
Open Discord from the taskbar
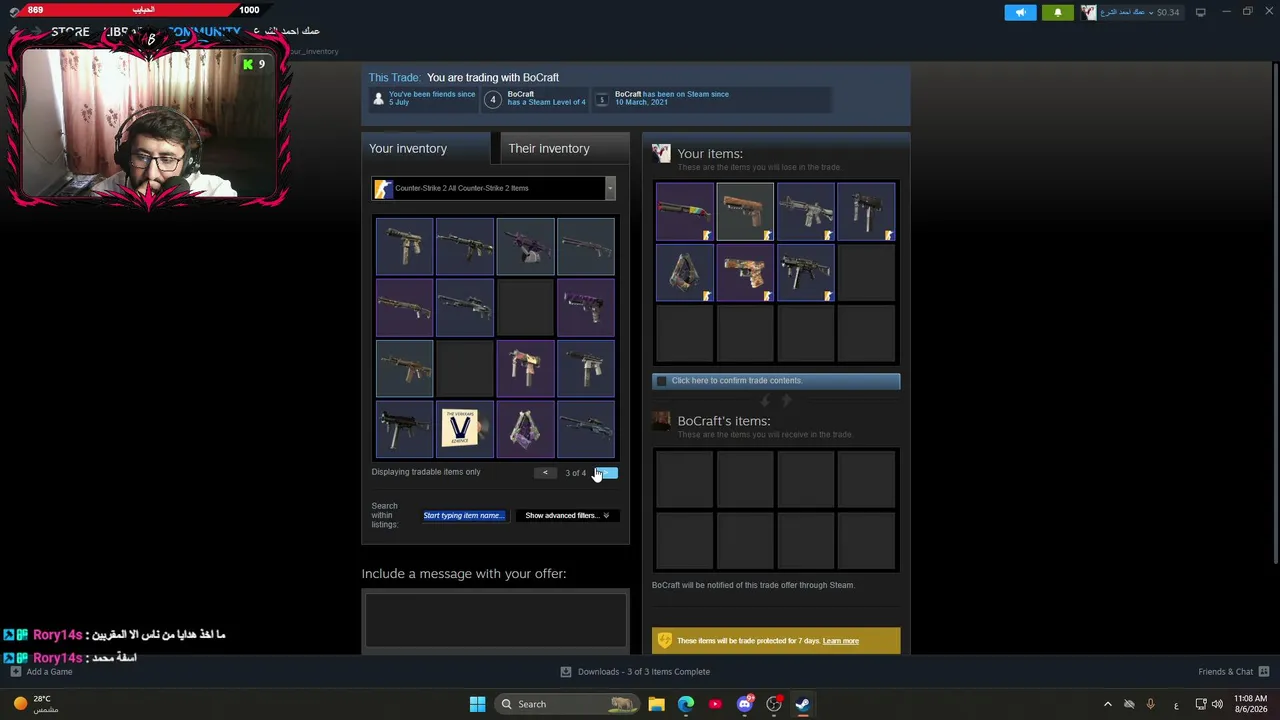coord(744,704)
